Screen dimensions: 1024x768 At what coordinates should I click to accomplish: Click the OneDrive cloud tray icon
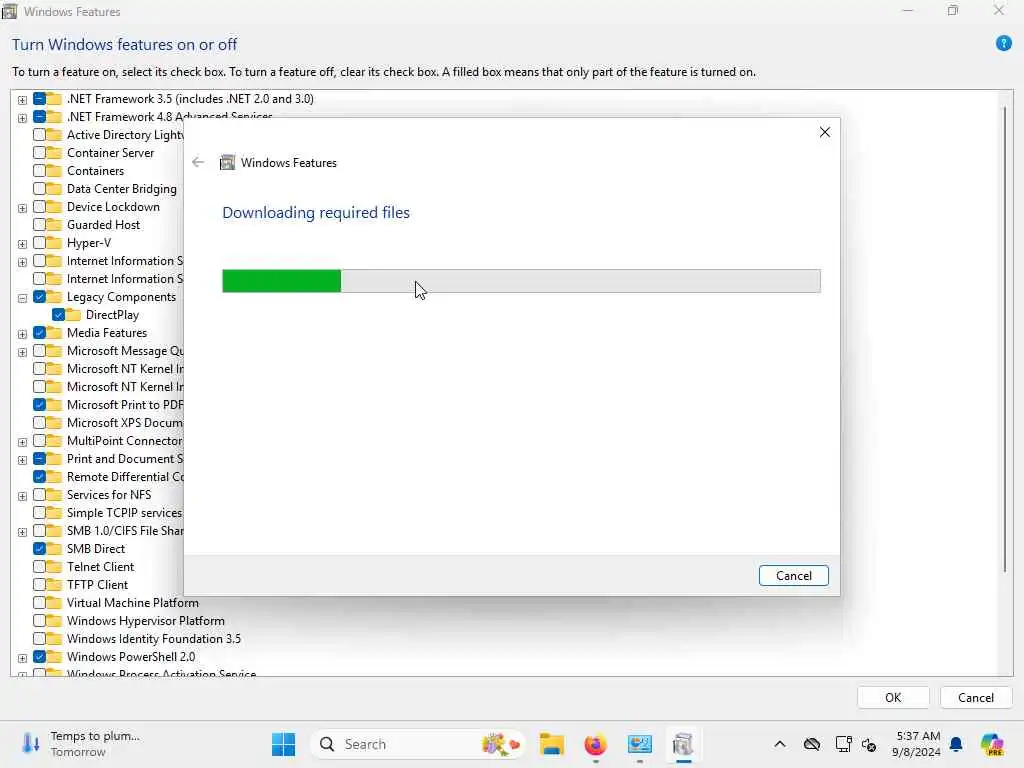pos(812,744)
